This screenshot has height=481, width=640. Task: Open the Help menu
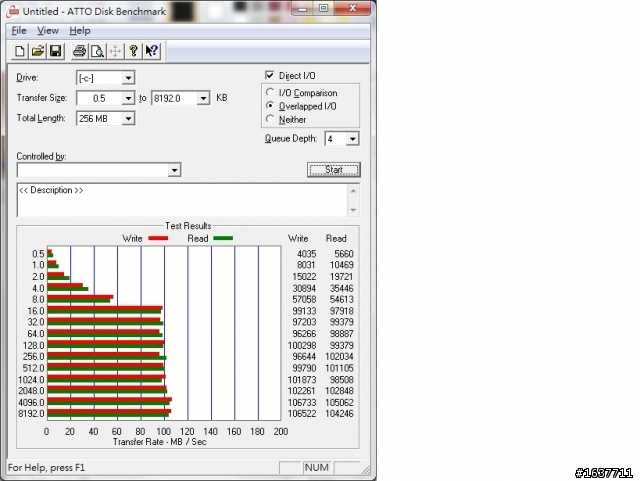point(80,31)
